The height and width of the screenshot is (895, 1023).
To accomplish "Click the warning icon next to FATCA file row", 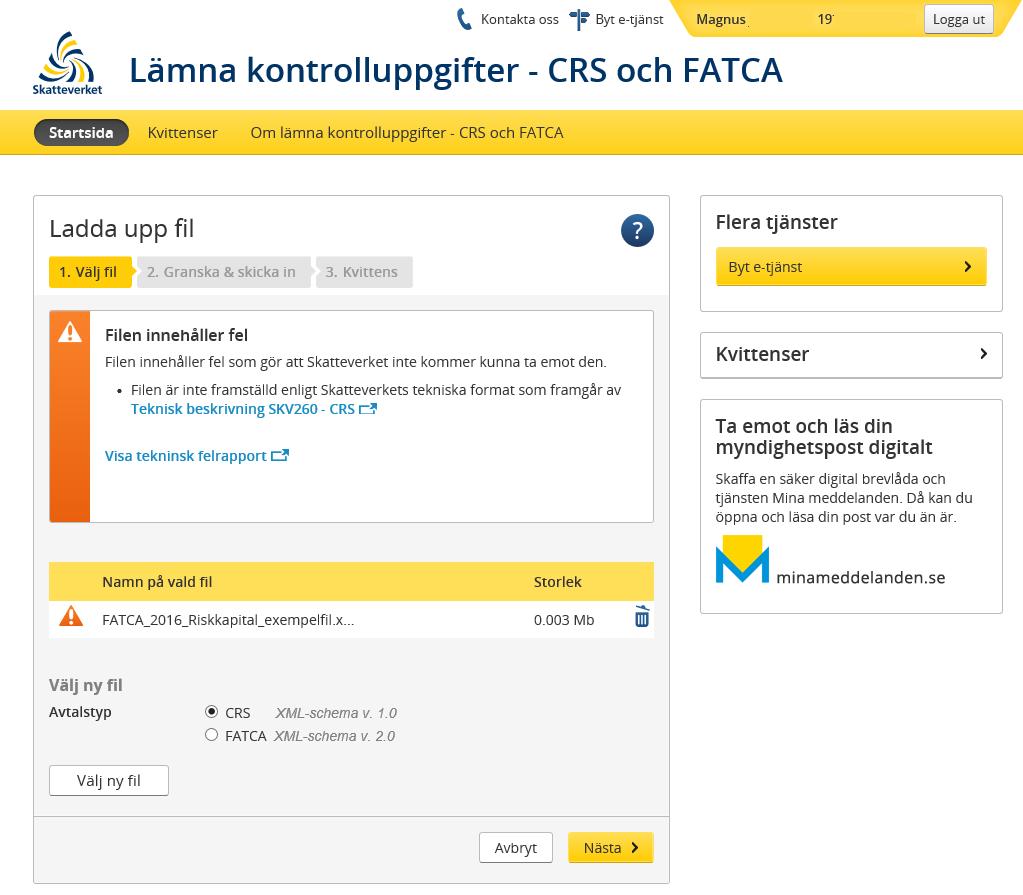I will click(x=71, y=616).
